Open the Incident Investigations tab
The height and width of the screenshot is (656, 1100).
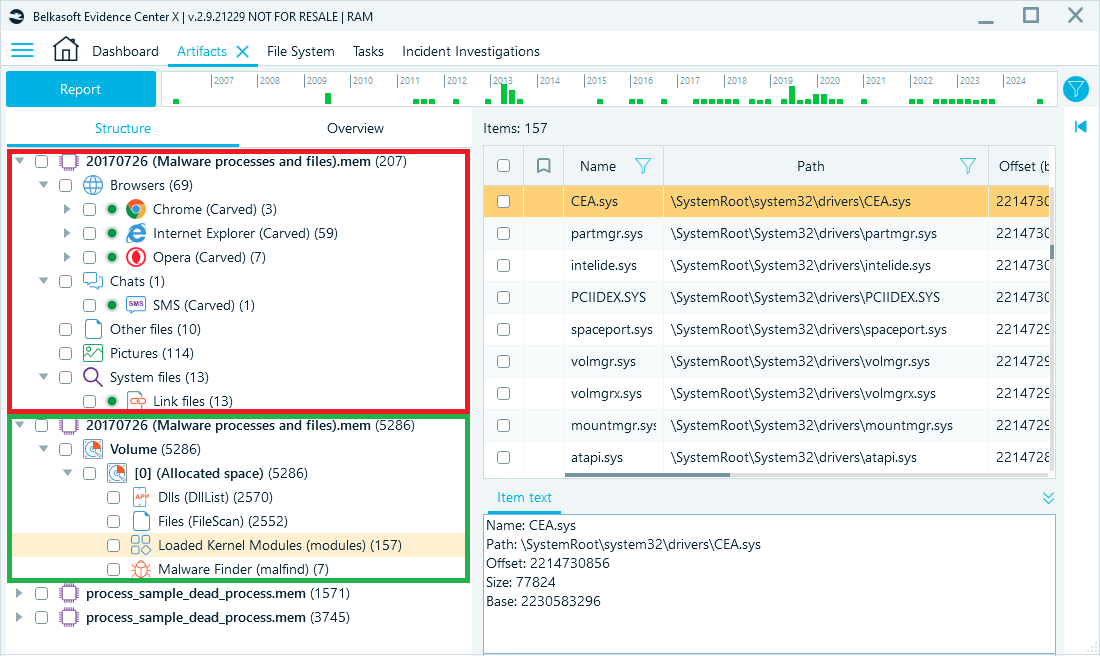pos(470,51)
